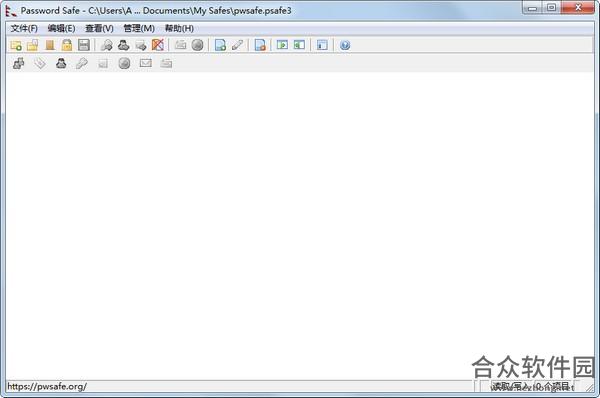Viewport: 600px width, 398px height.
Task: Collapse all groups toolbar icon
Action: [299, 46]
